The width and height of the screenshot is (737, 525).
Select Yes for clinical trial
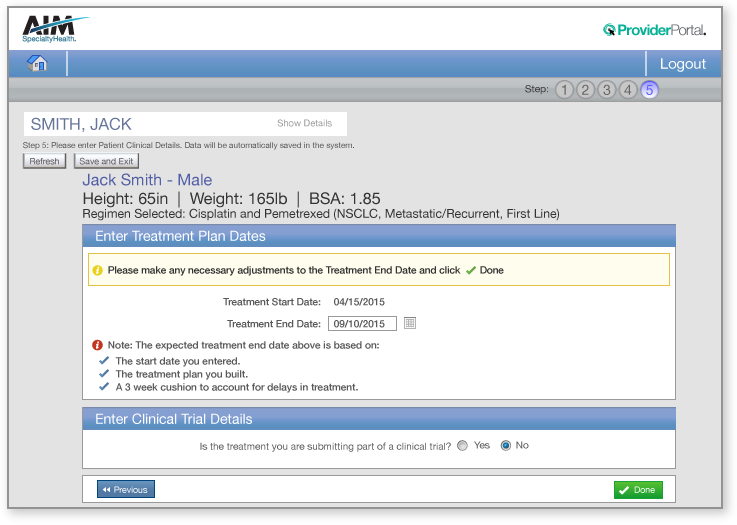point(463,446)
